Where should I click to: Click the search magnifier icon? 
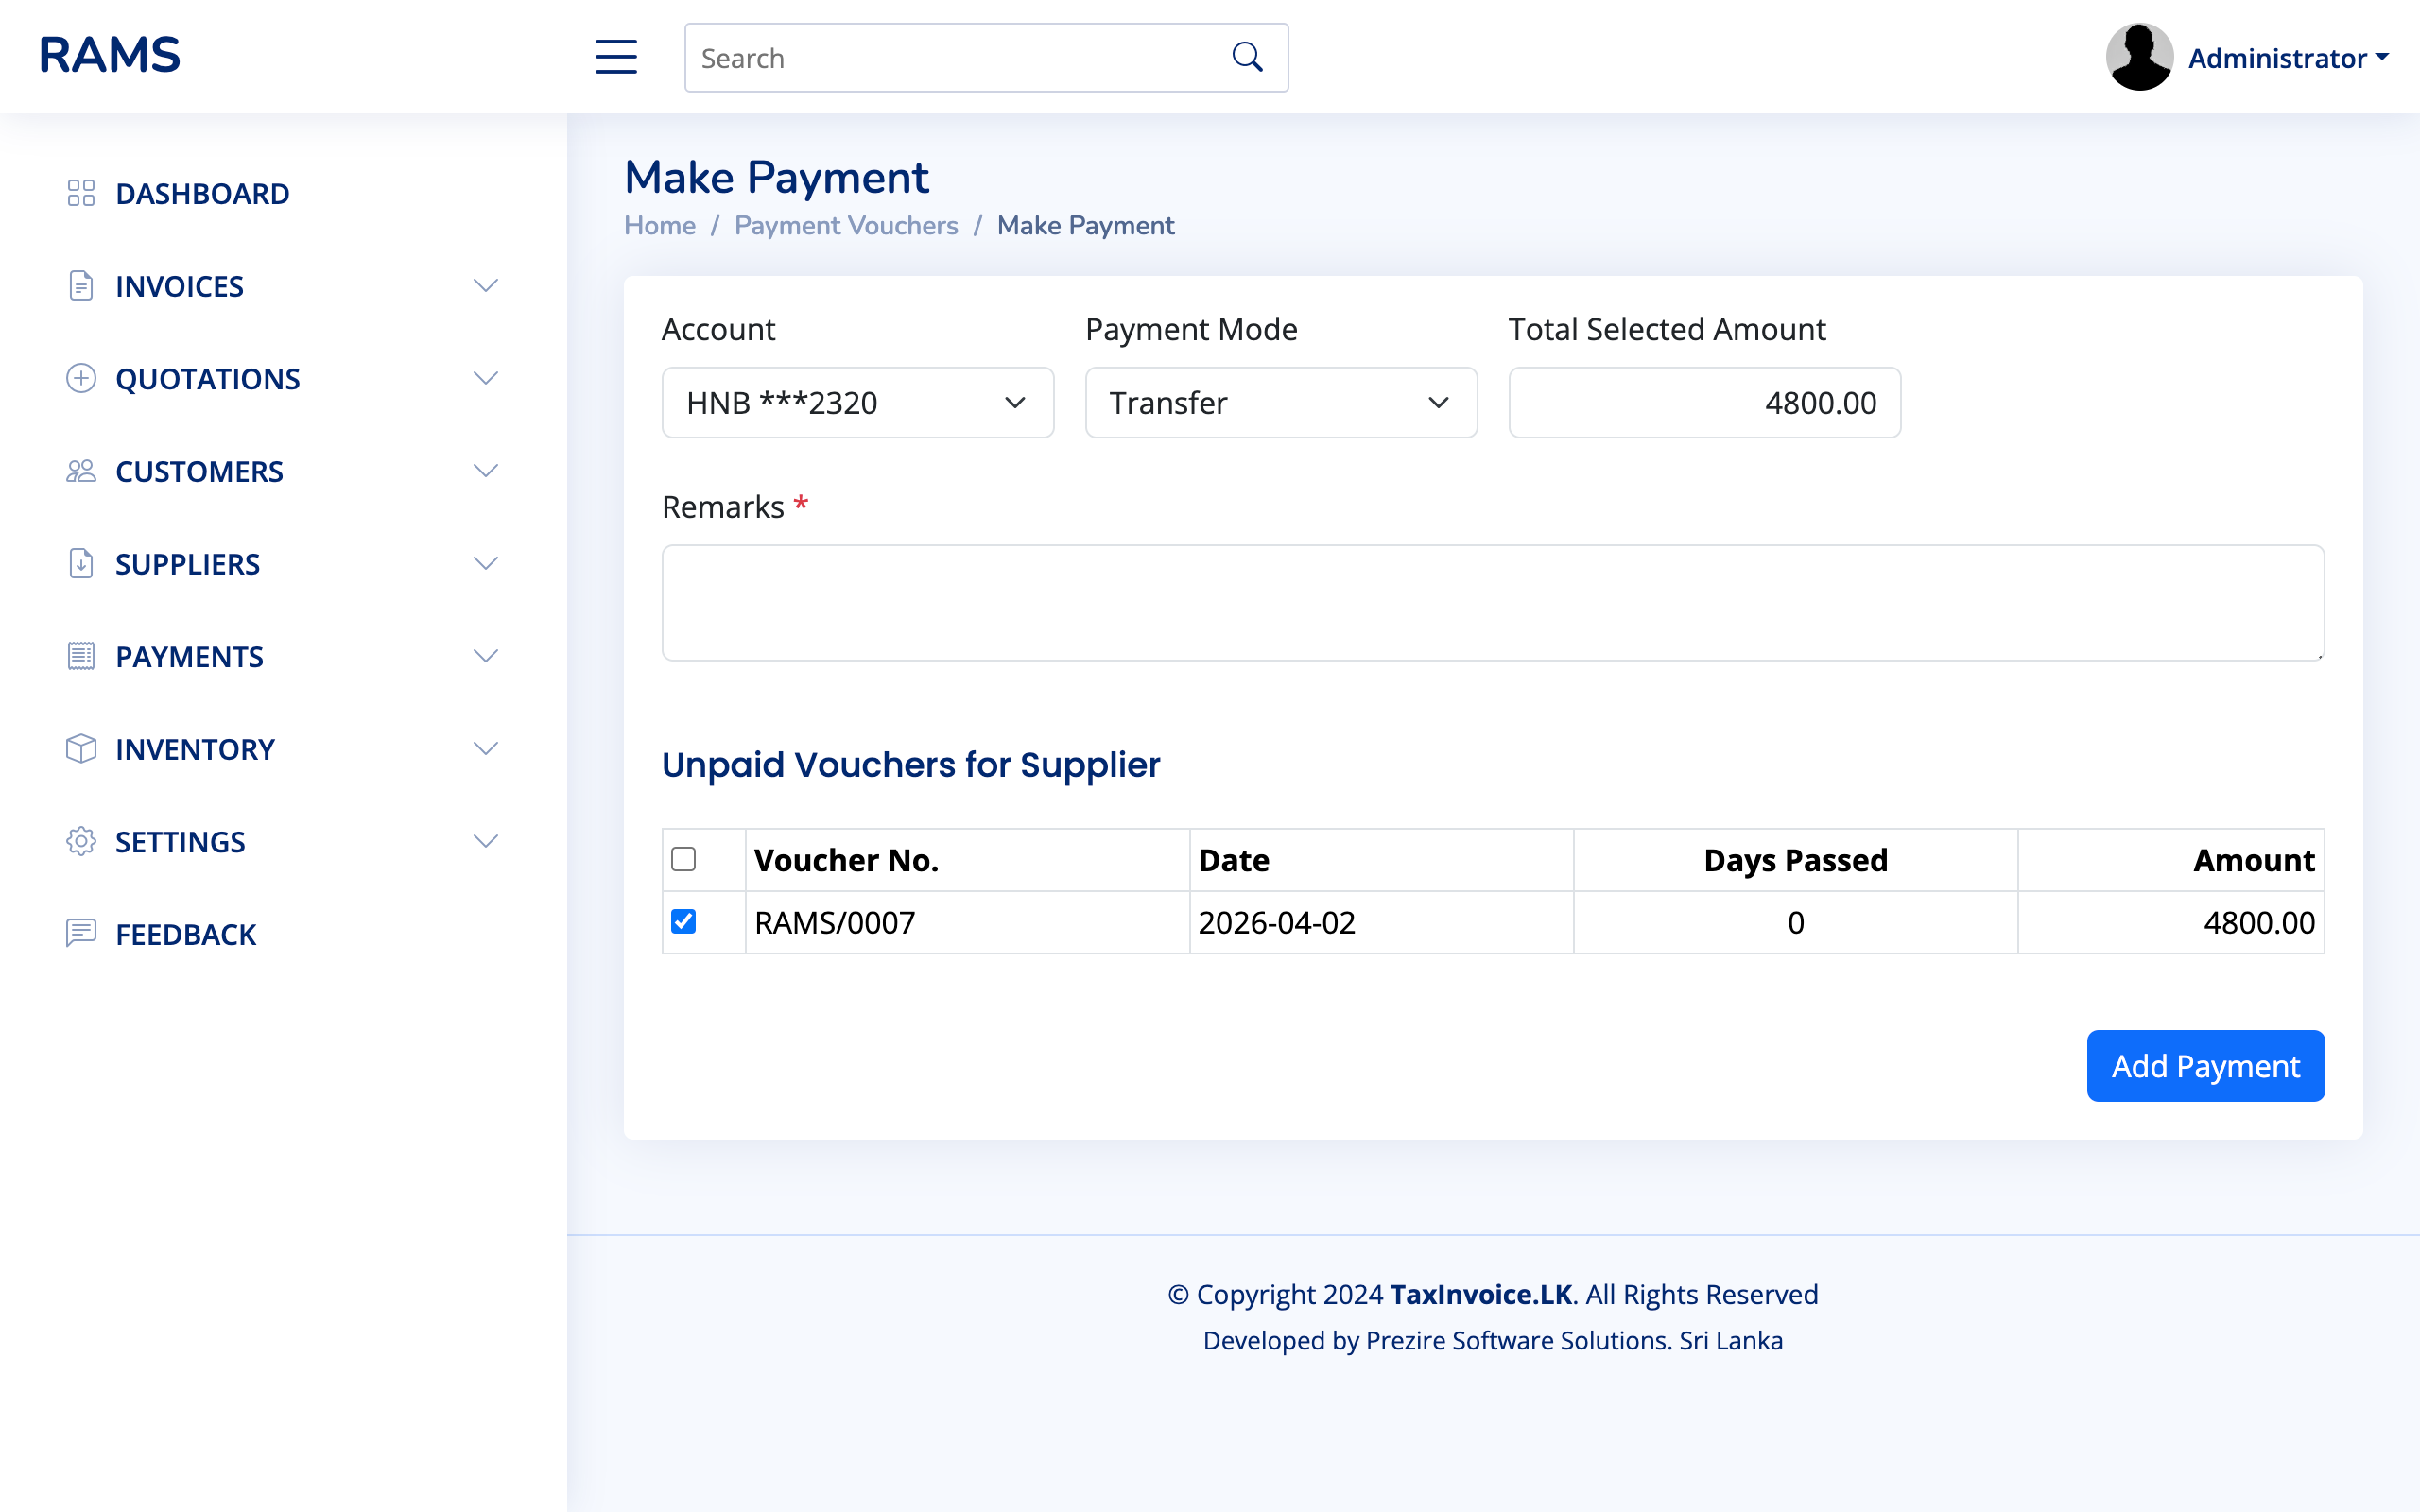[x=1246, y=57]
